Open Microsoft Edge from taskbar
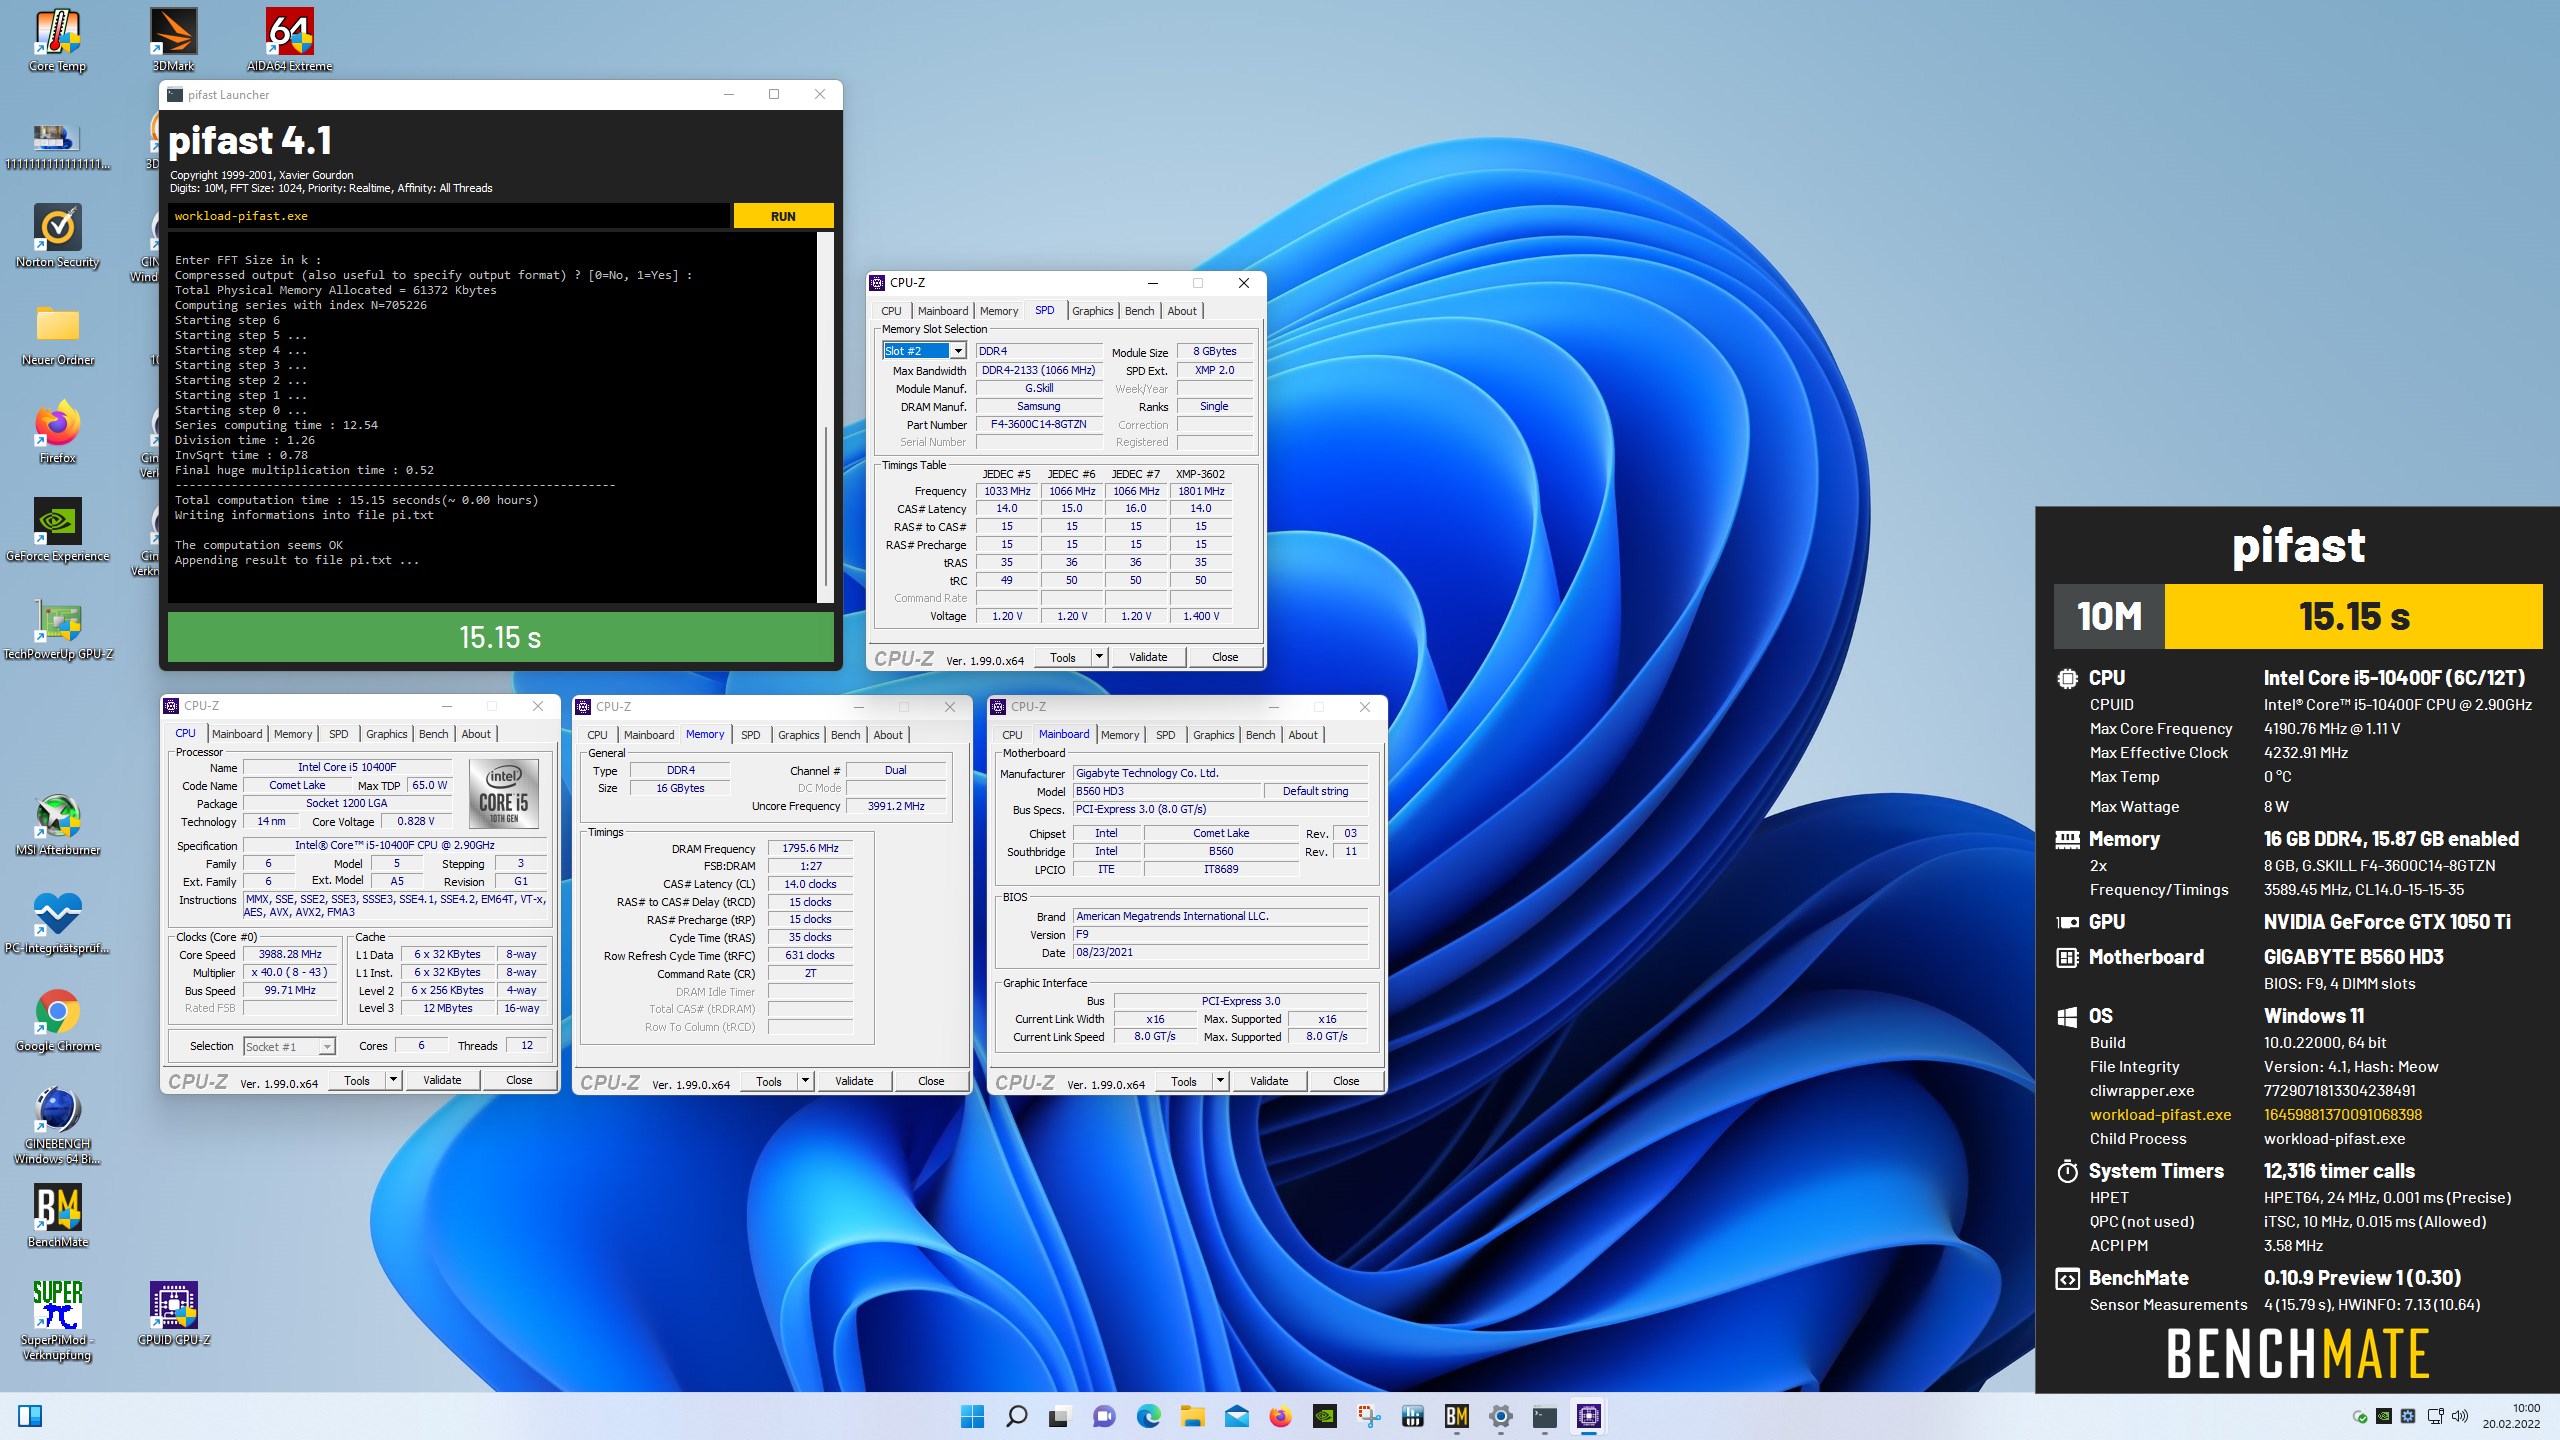This screenshot has height=1440, width=2560. pos(1148,1416)
